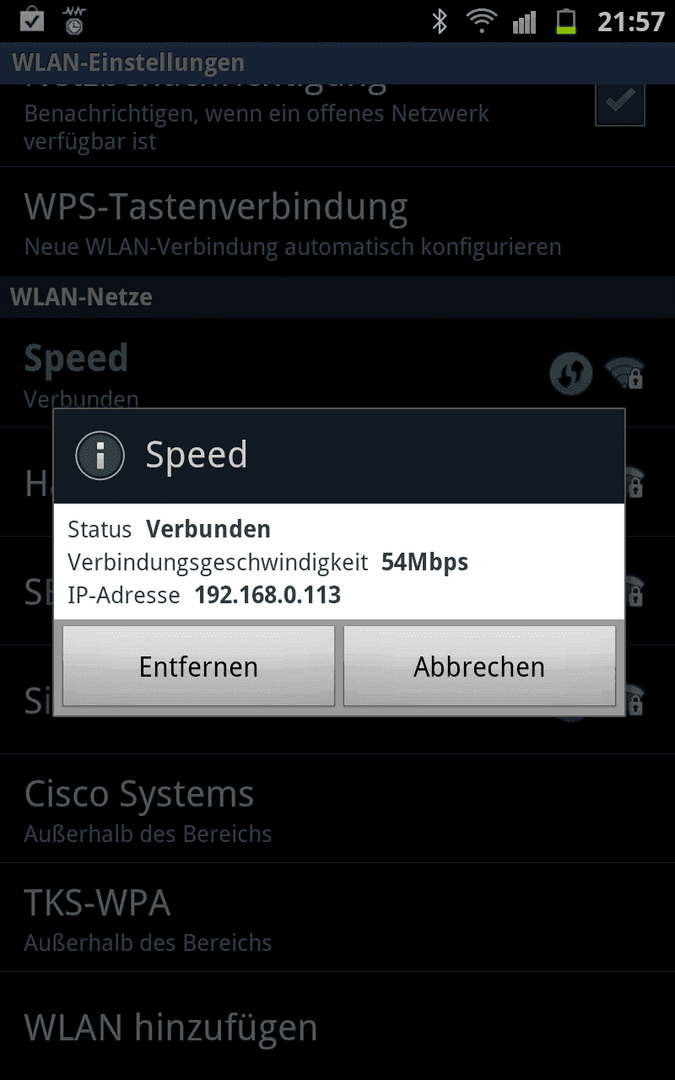This screenshot has height=1080, width=675.
Task: Tap the WiFi icon in status bar
Action: [x=481, y=21]
